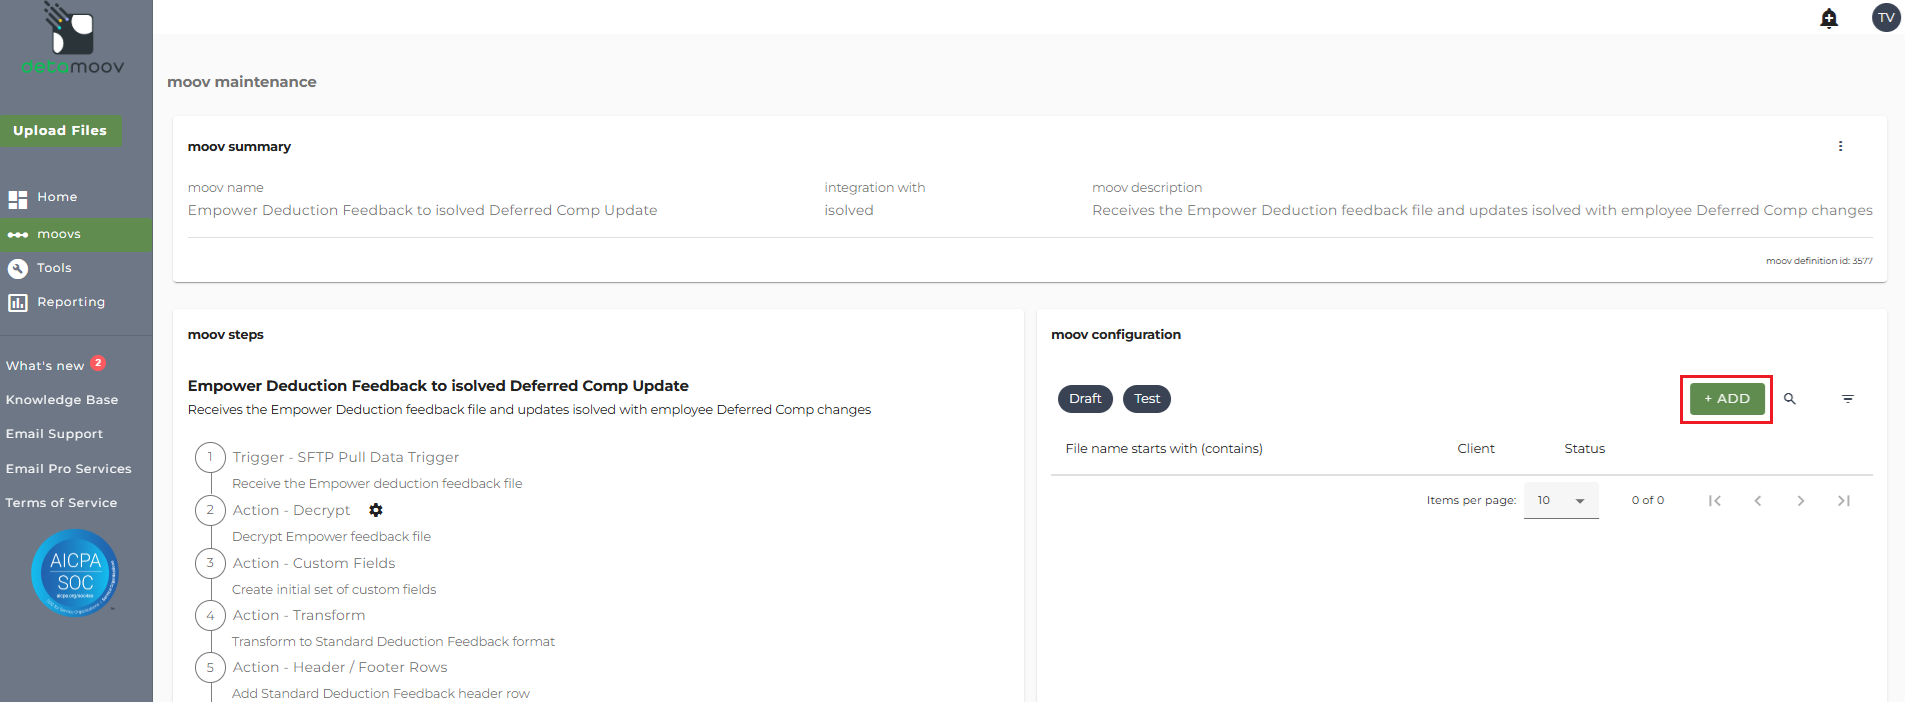The width and height of the screenshot is (1906, 702).
Task: Click the isolved integration value
Action: [849, 210]
